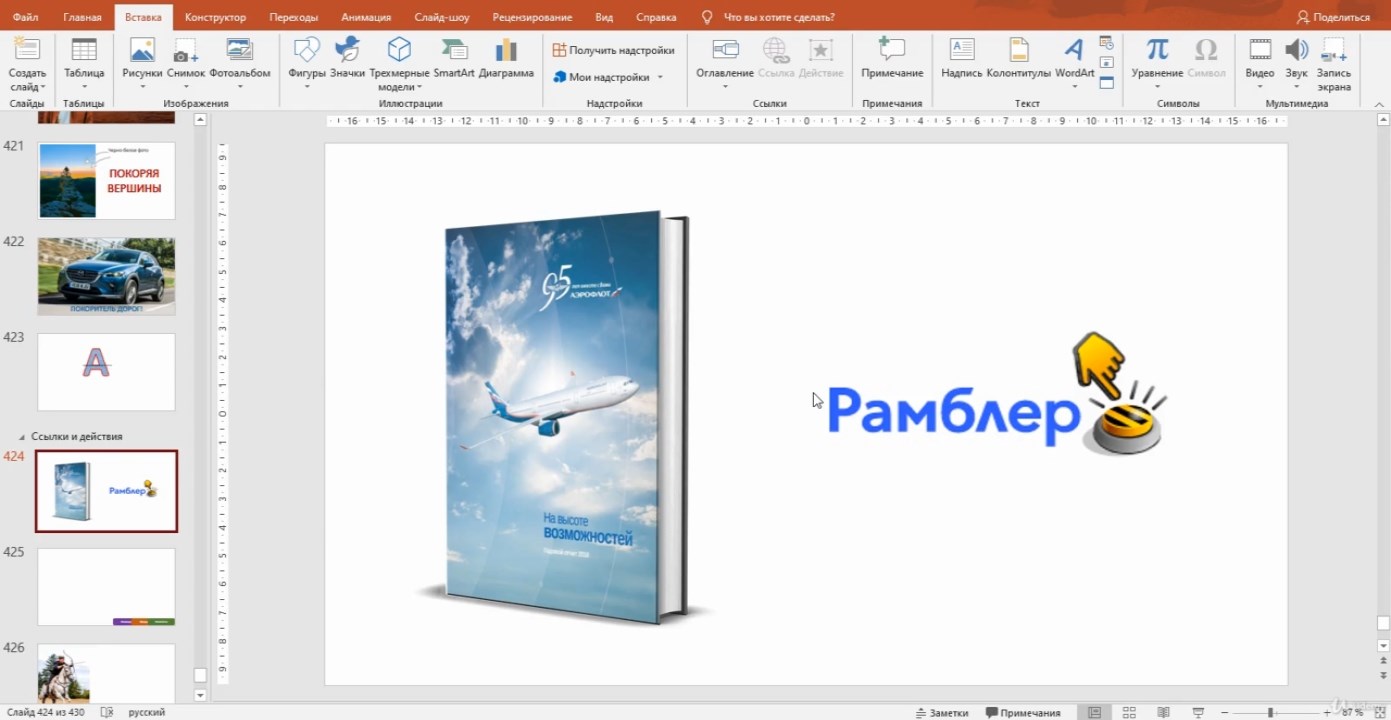The image size is (1391, 720).
Task: Start Запись экрана (Screen Recording)
Action: click(x=1334, y=62)
